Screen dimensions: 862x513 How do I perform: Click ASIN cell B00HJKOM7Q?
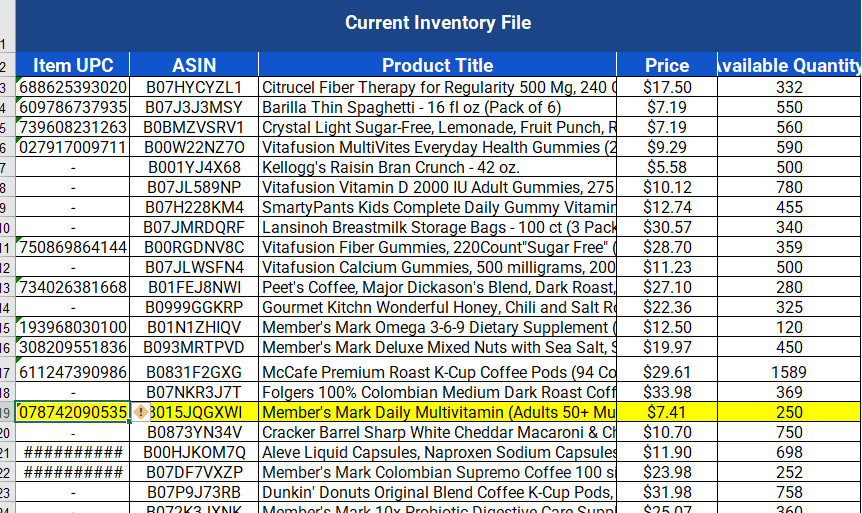click(194, 452)
